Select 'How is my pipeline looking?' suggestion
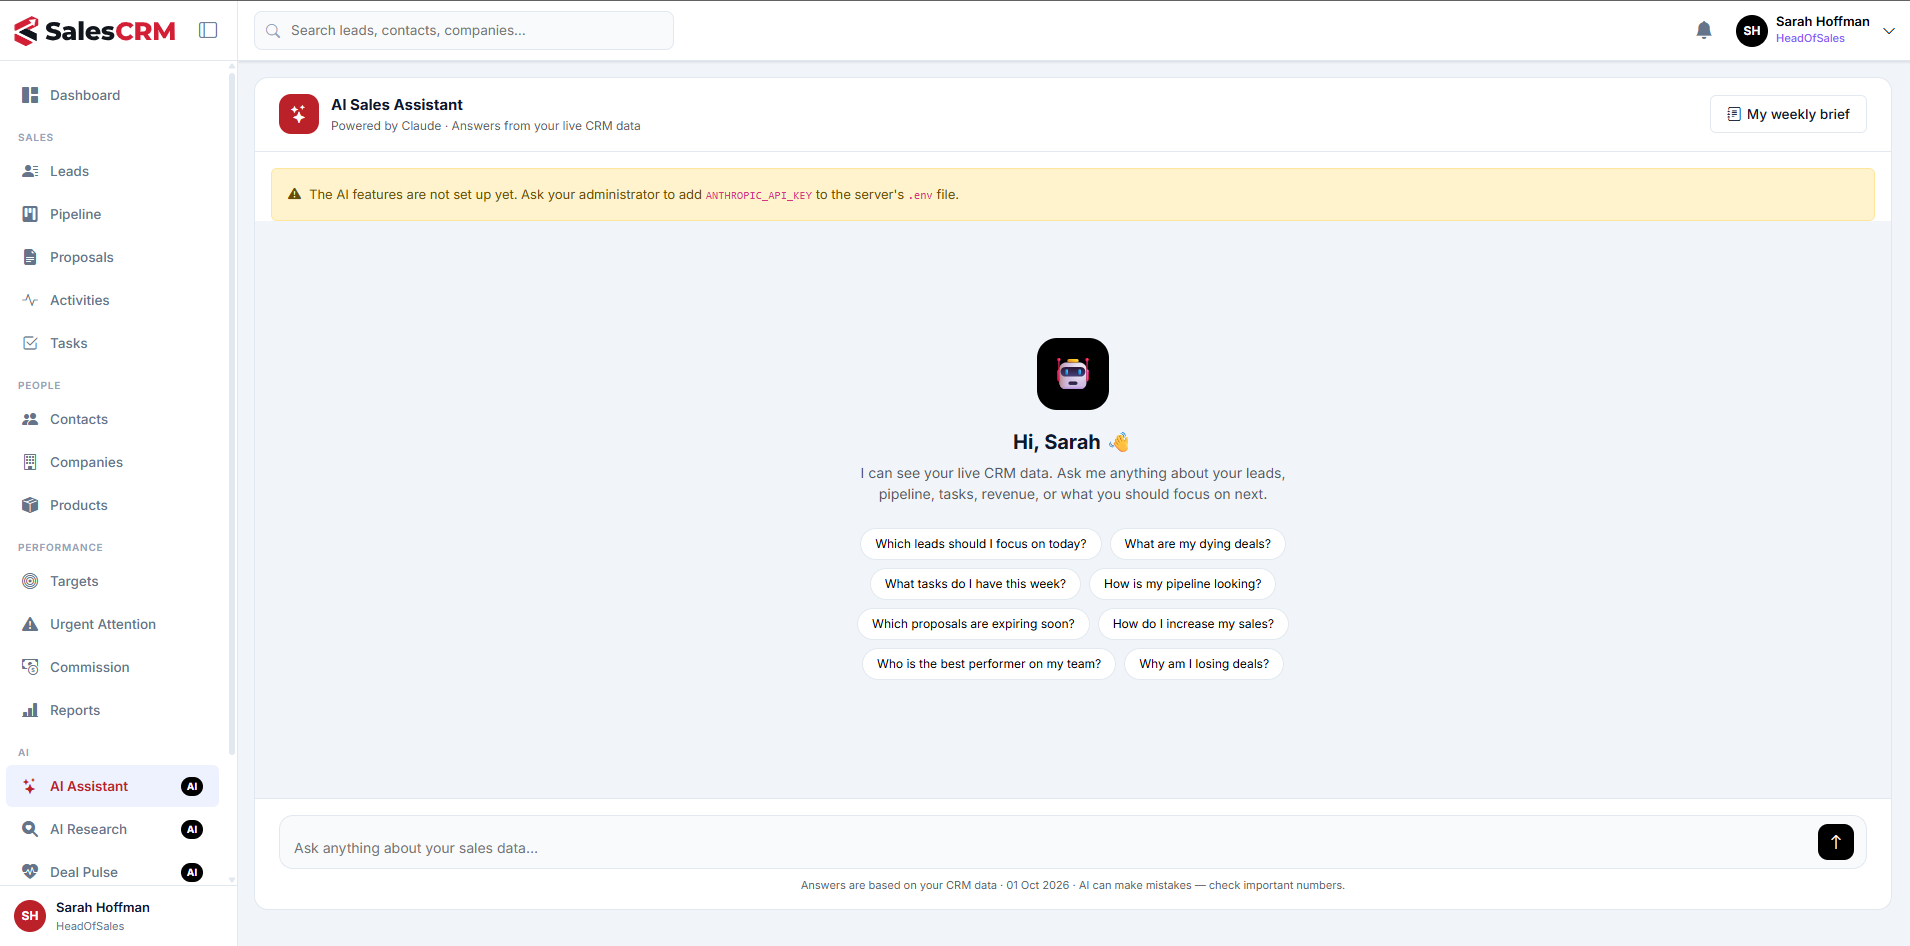Image resolution: width=1910 pixels, height=946 pixels. pyautogui.click(x=1182, y=584)
